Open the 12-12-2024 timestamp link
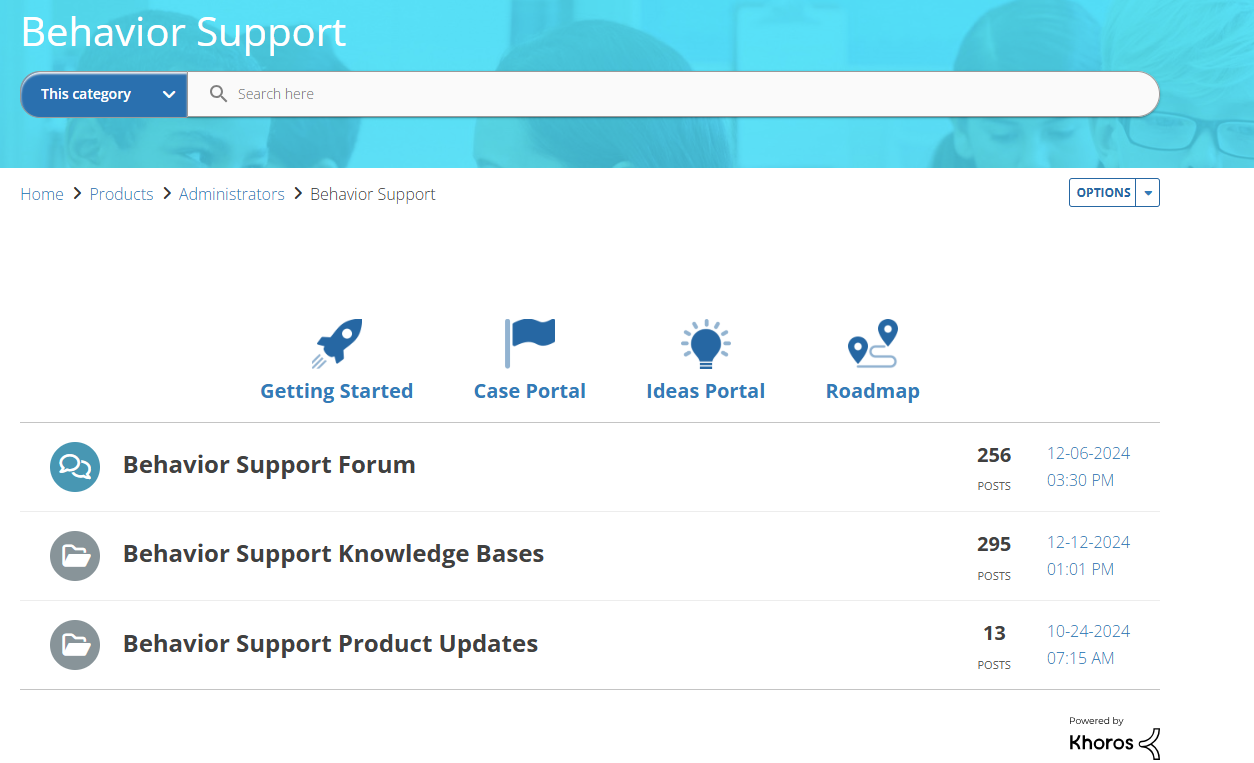 click(x=1088, y=541)
